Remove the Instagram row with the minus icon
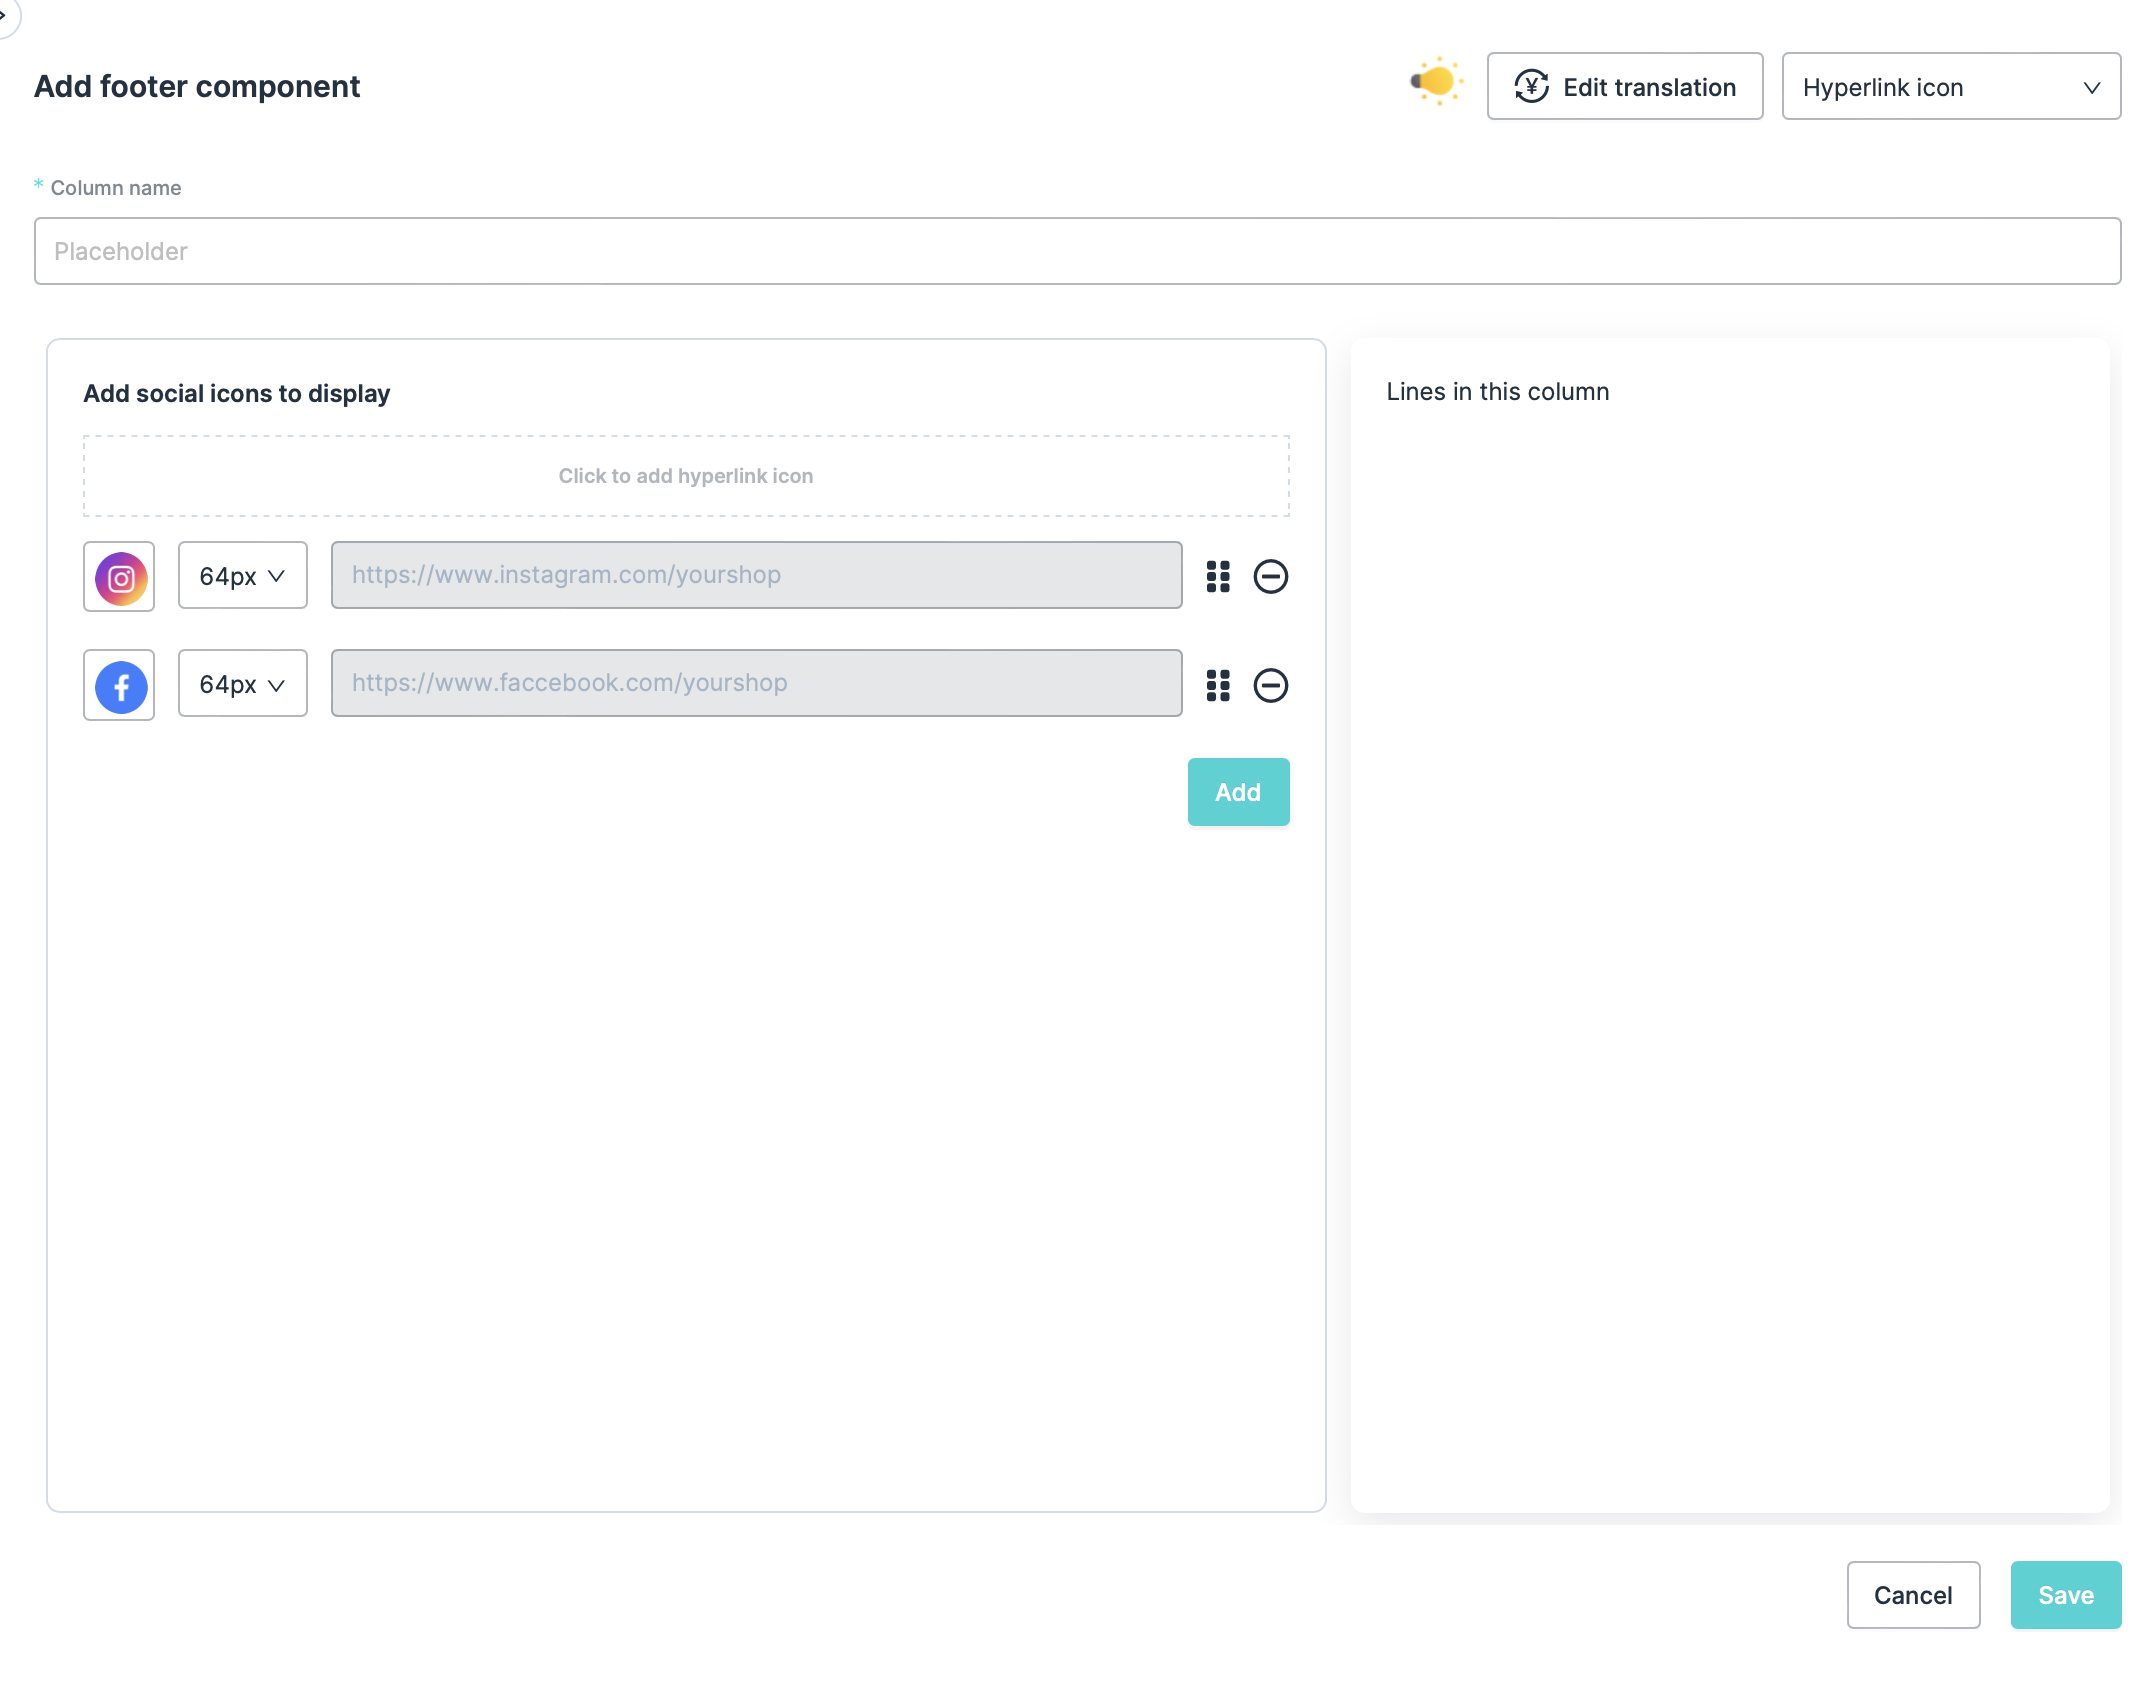The width and height of the screenshot is (2156, 1688). tap(1270, 577)
